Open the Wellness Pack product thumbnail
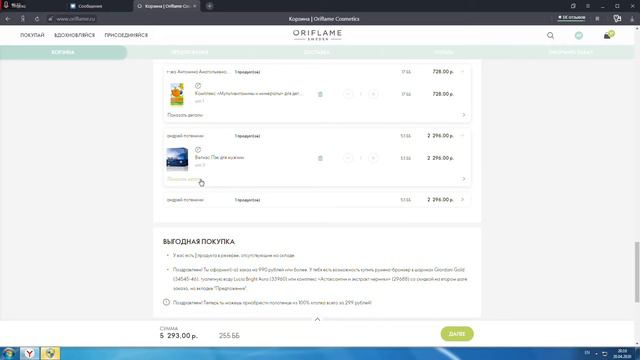The image size is (640, 360). coord(177,158)
